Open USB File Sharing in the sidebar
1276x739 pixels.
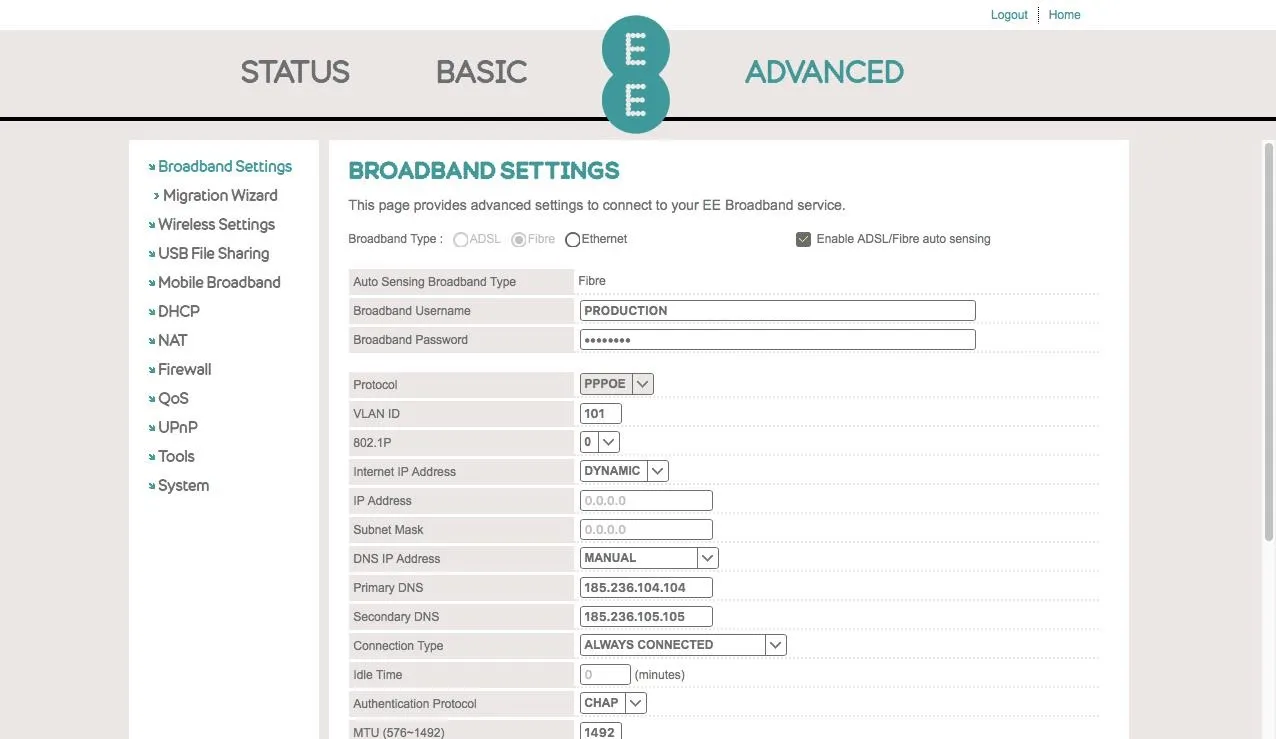point(213,253)
